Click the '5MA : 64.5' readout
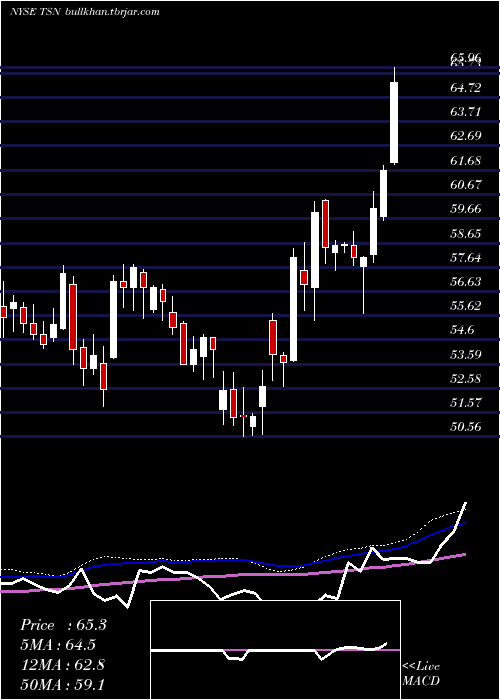Viewport: 500px width, 700px height. click(58, 645)
